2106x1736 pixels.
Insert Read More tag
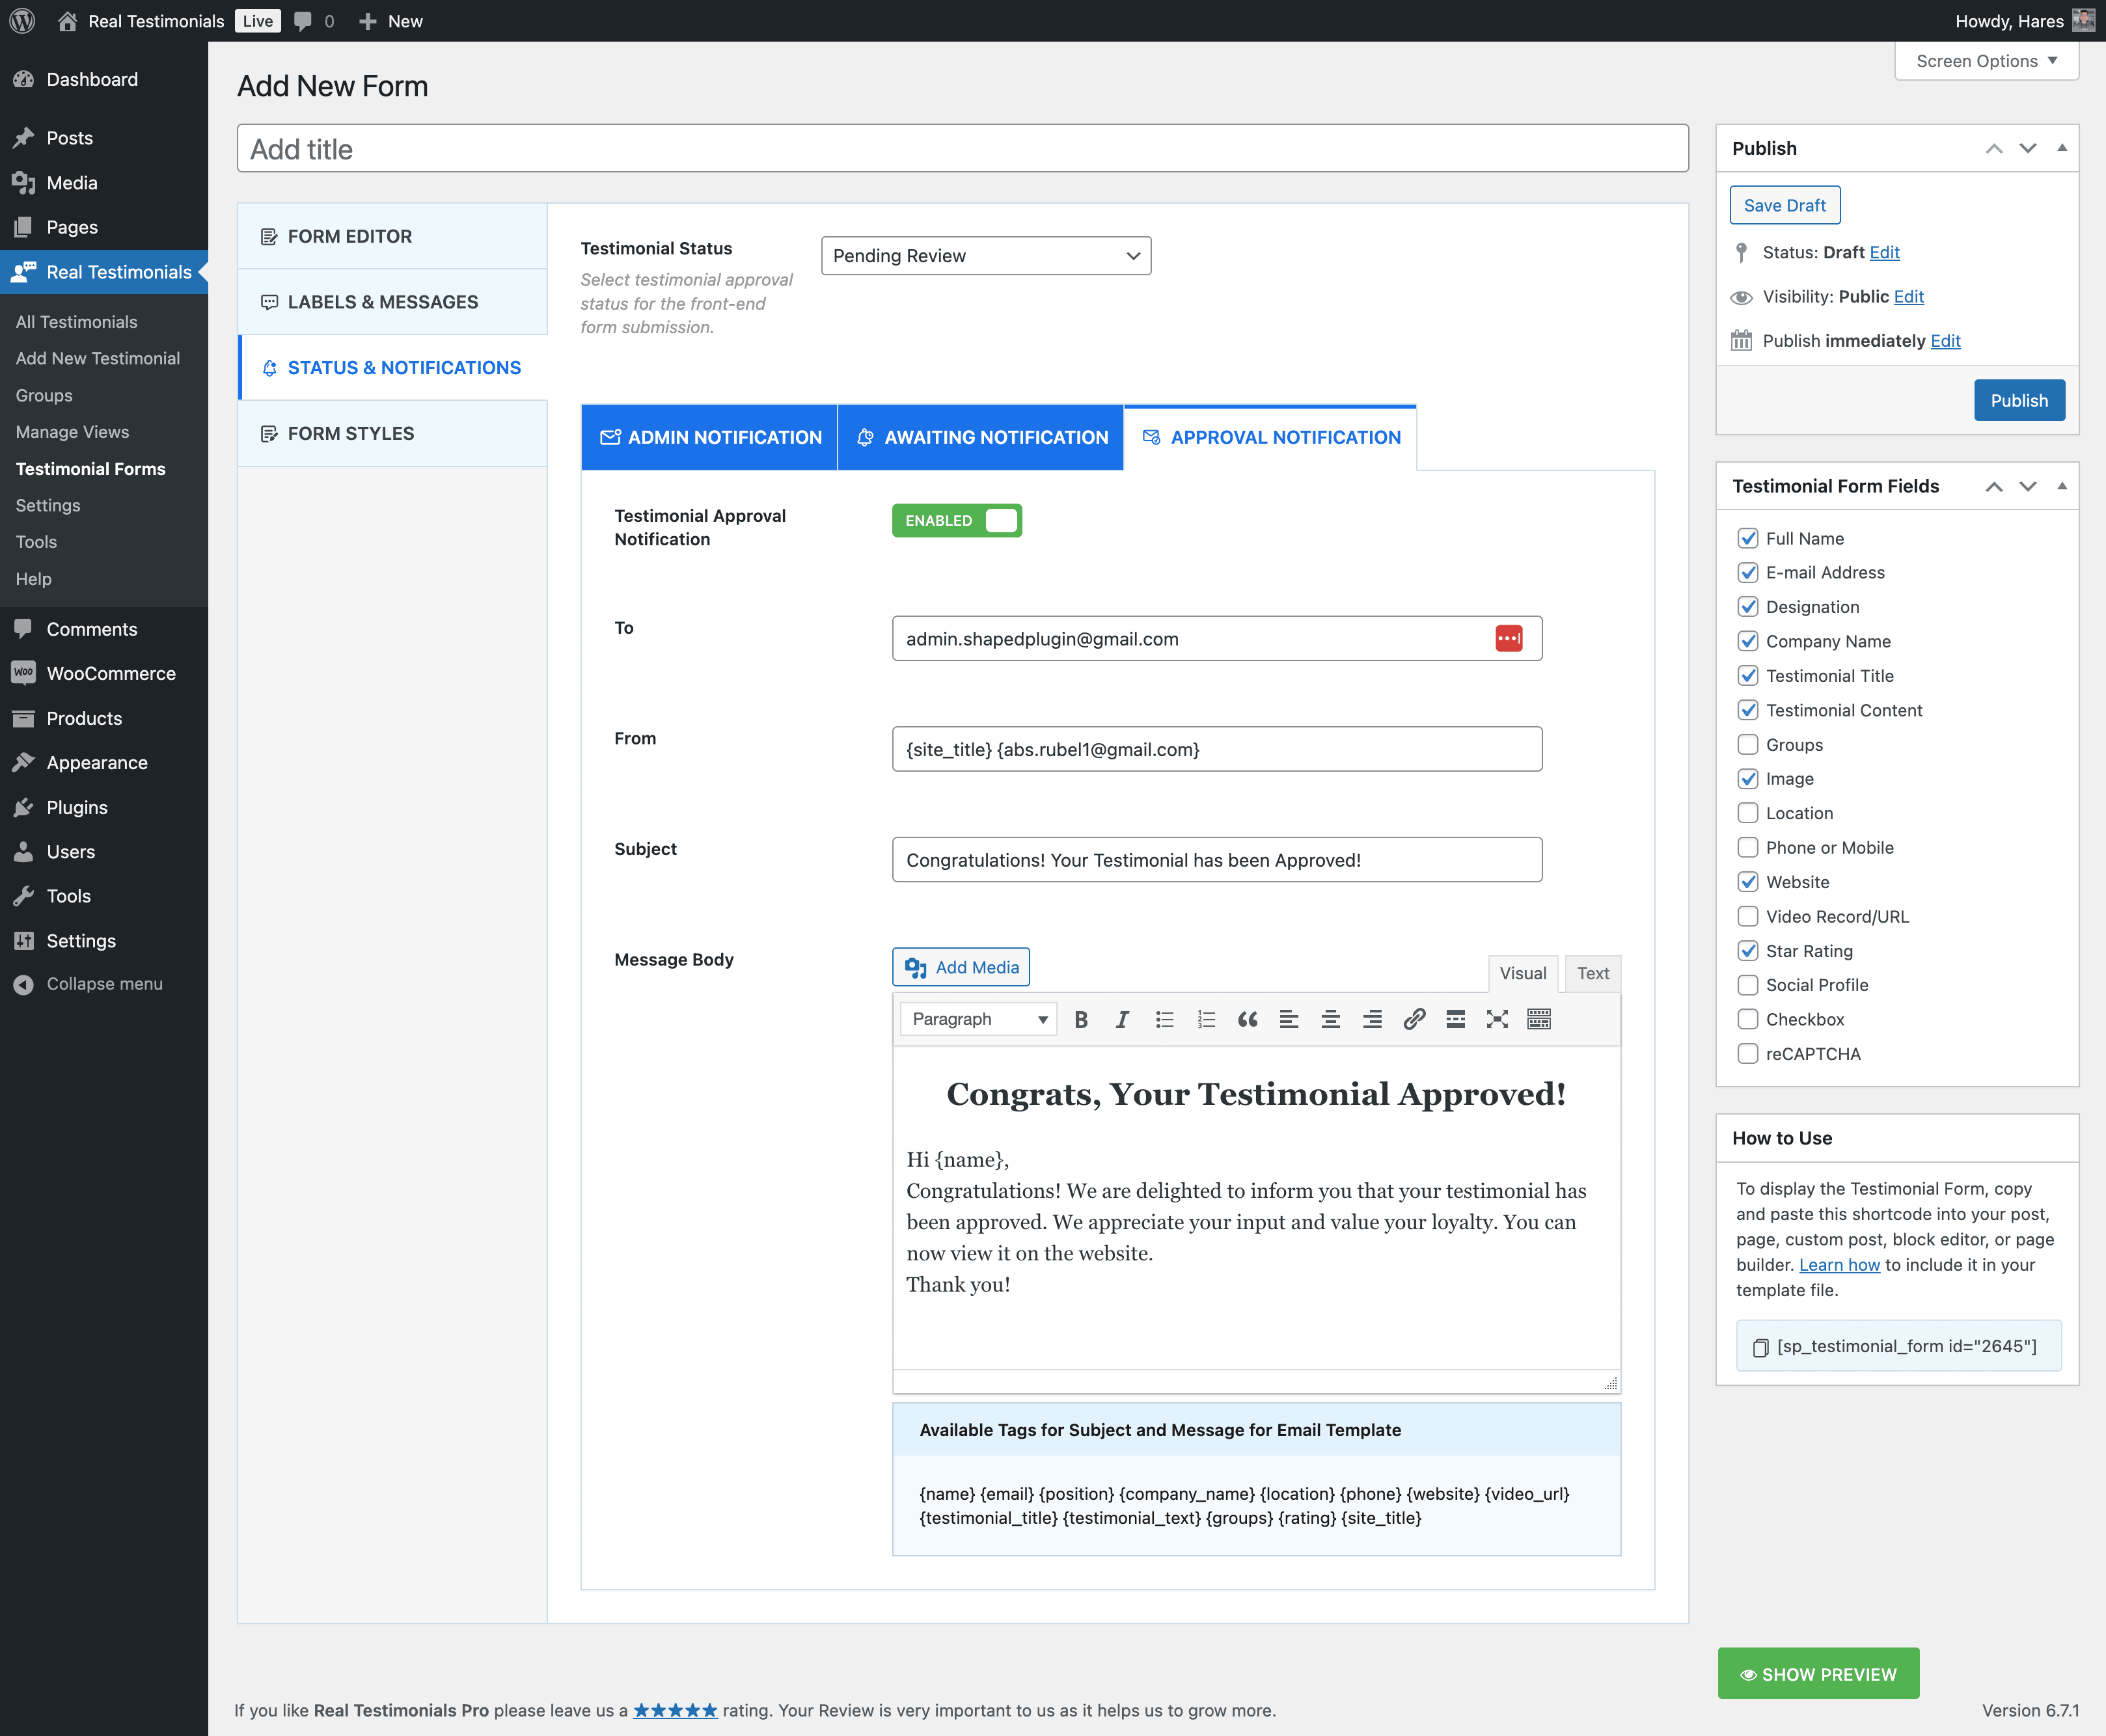point(1455,1019)
